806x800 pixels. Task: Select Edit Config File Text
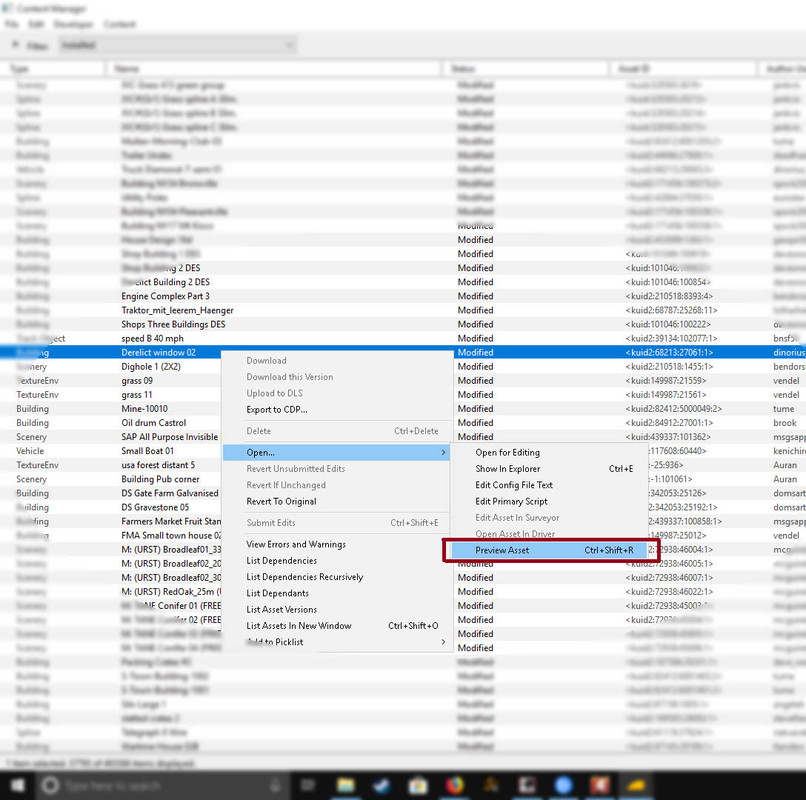(548, 485)
